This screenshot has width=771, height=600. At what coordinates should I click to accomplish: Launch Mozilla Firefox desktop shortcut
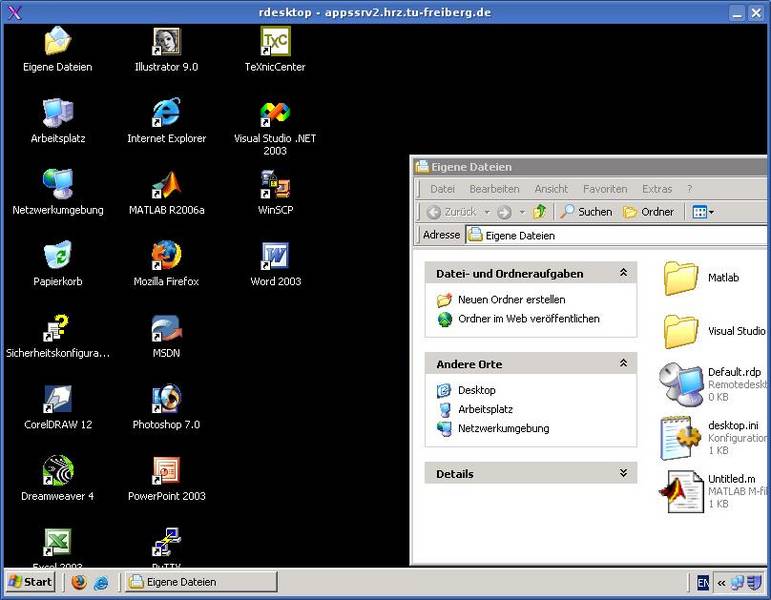click(x=166, y=263)
